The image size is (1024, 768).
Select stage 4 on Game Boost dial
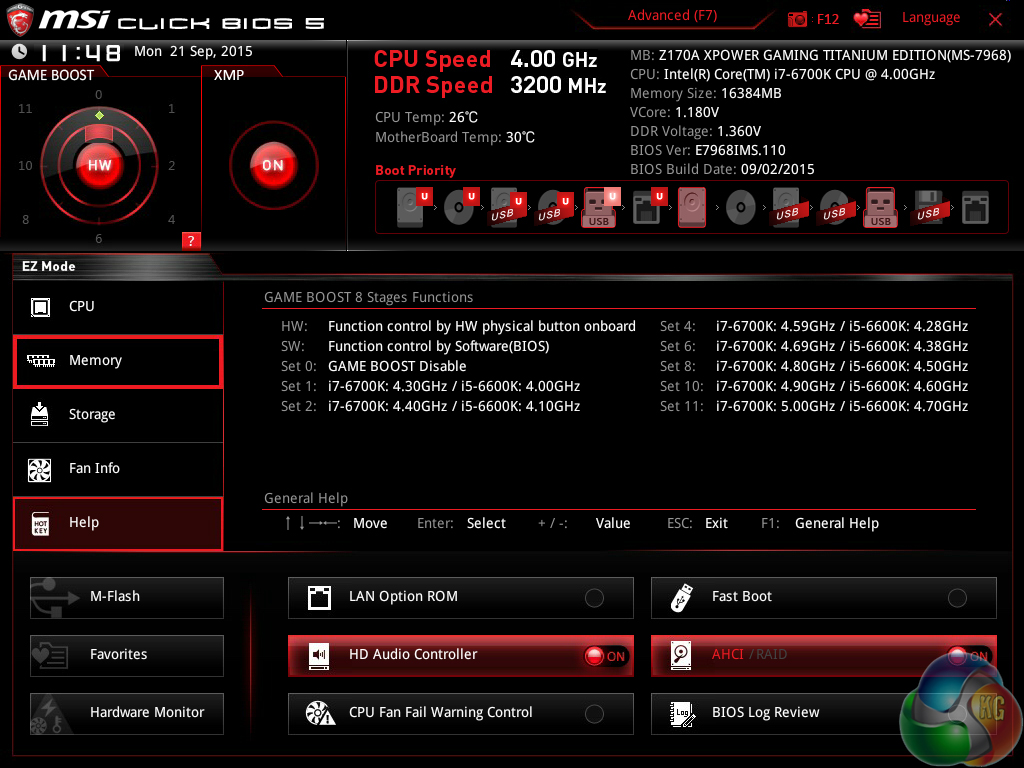tap(171, 220)
